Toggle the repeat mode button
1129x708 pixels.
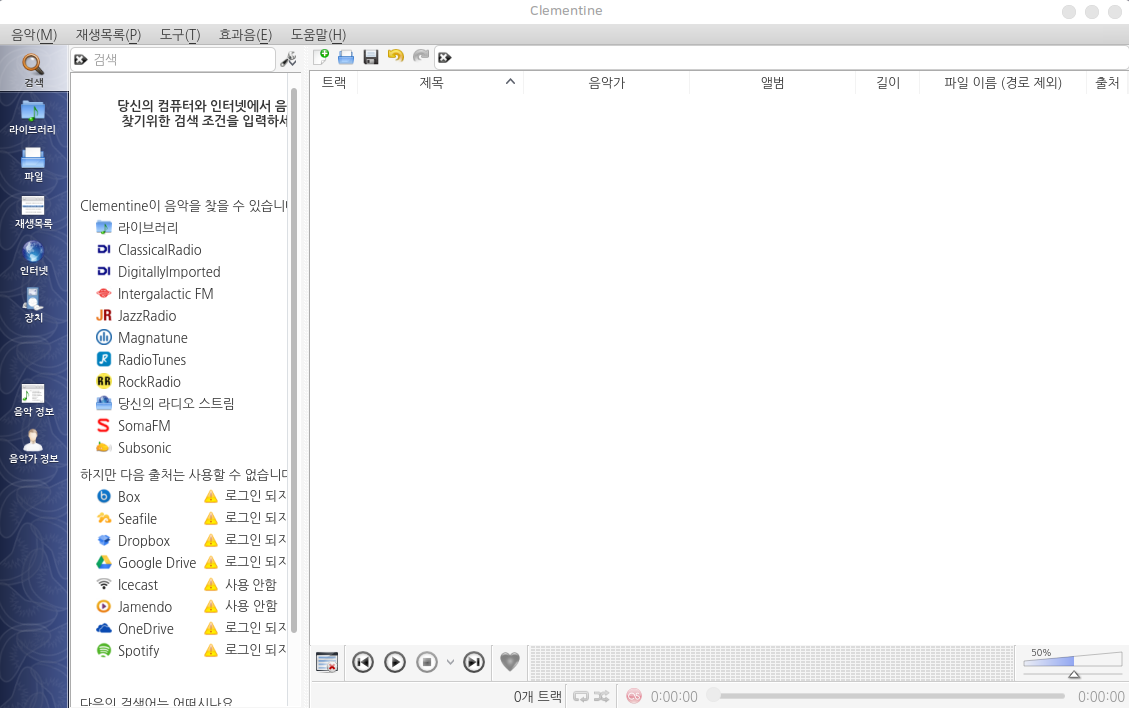pyautogui.click(x=580, y=696)
